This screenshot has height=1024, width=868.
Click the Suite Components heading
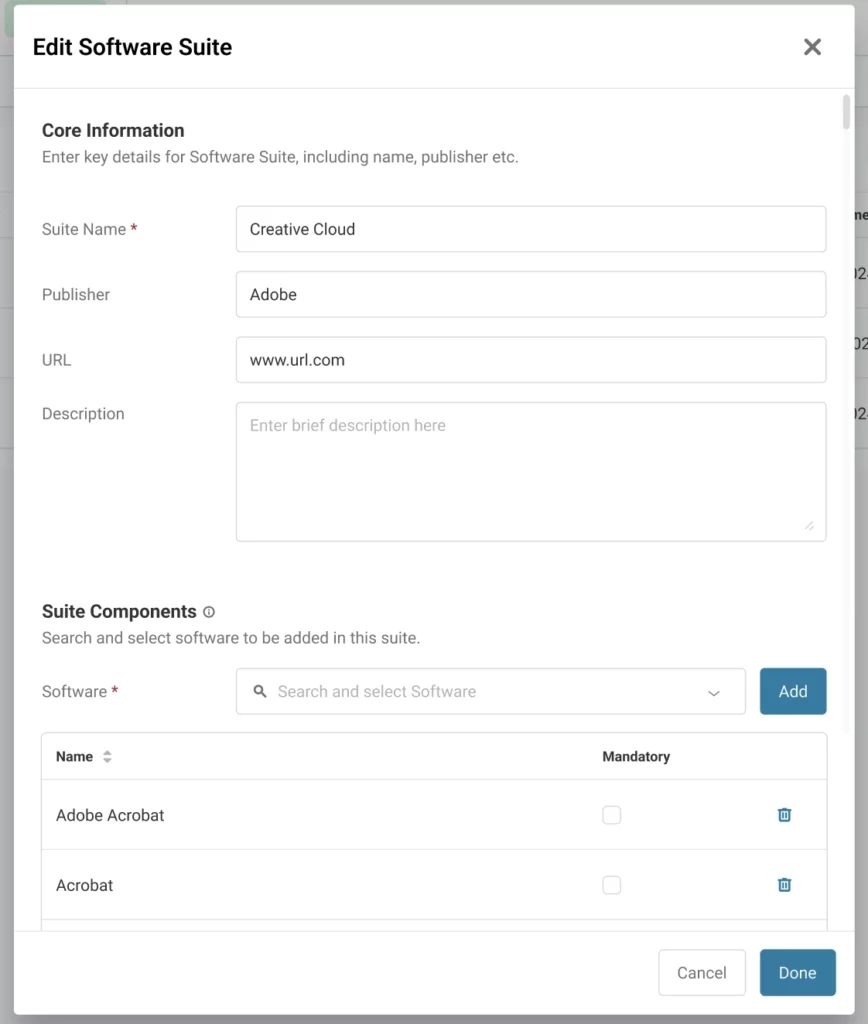coord(119,611)
